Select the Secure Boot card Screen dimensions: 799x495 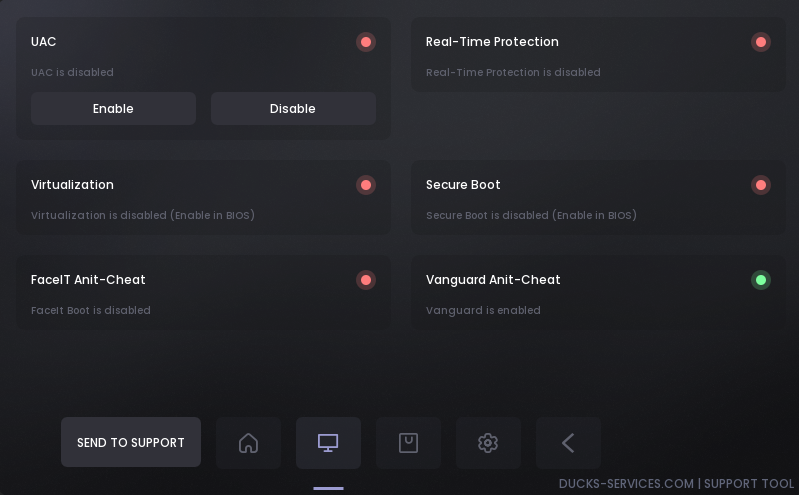pyautogui.click(x=598, y=199)
